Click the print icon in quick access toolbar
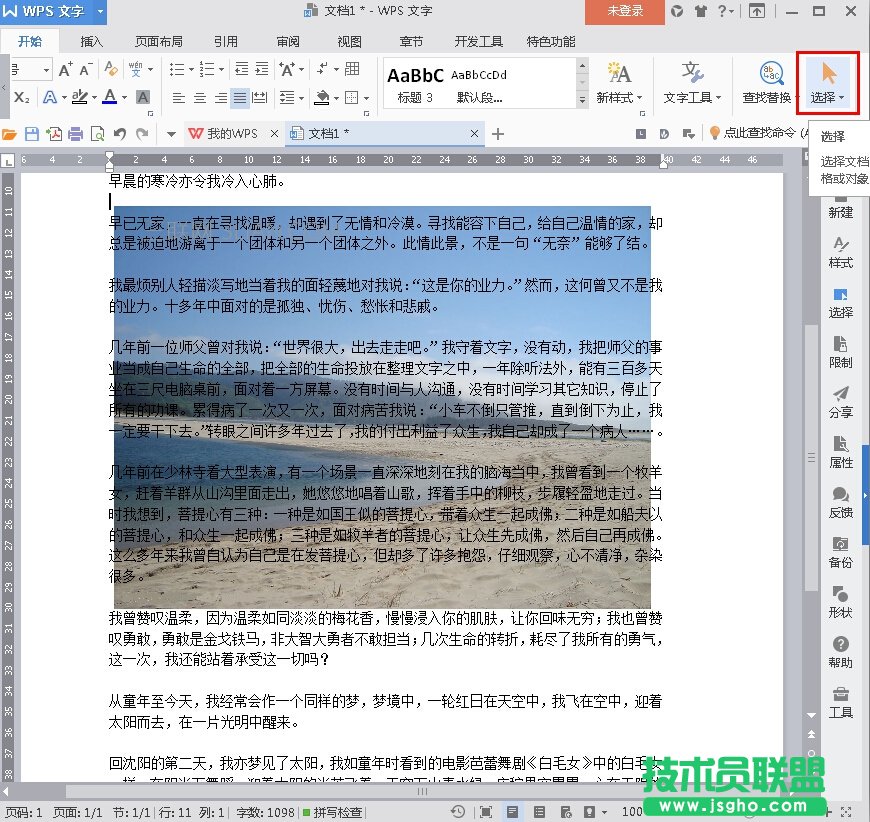 click(x=75, y=134)
